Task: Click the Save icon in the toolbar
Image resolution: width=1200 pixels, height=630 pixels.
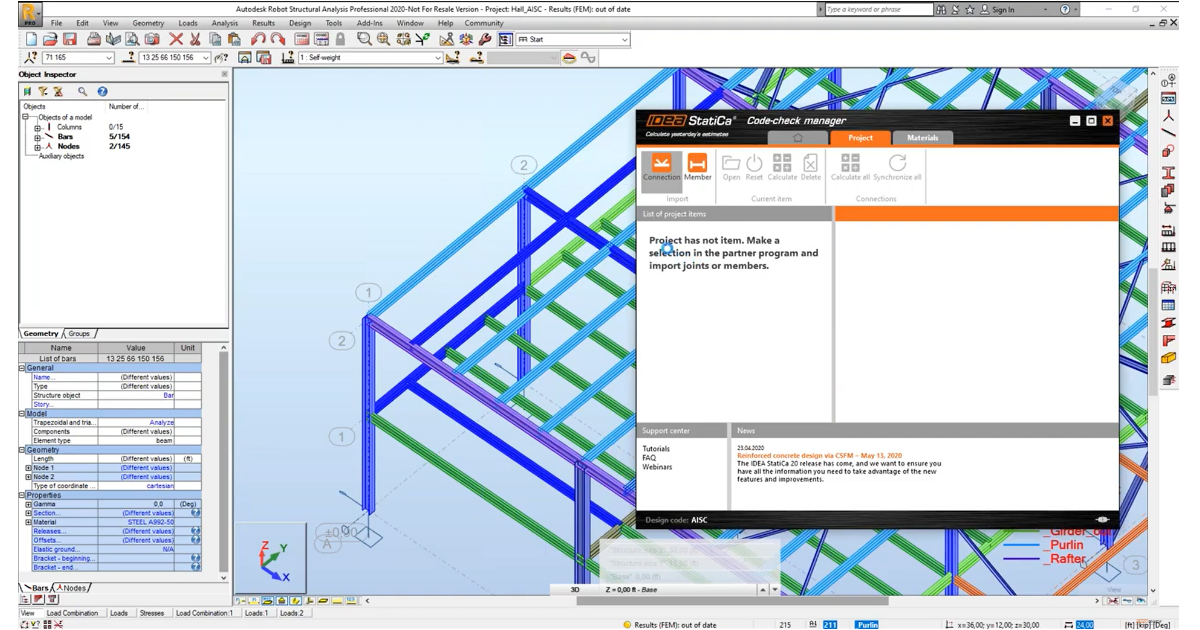Action: point(70,40)
